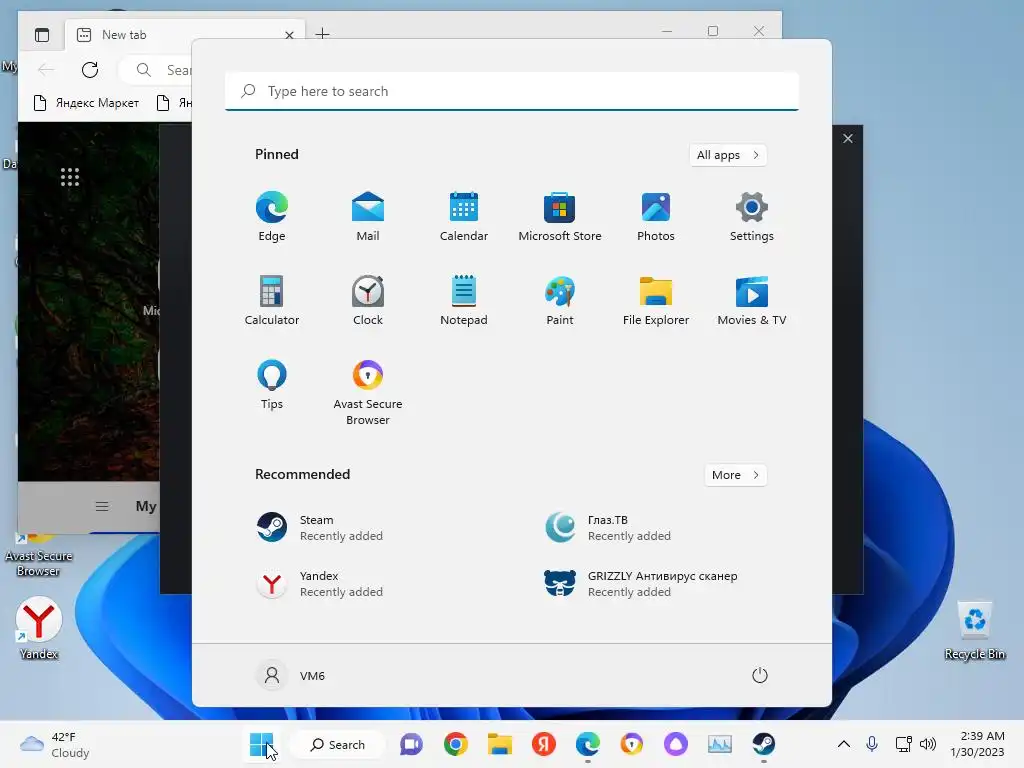Image resolution: width=1024 pixels, height=768 pixels.
Task: Reload the browser page
Action: 90,70
